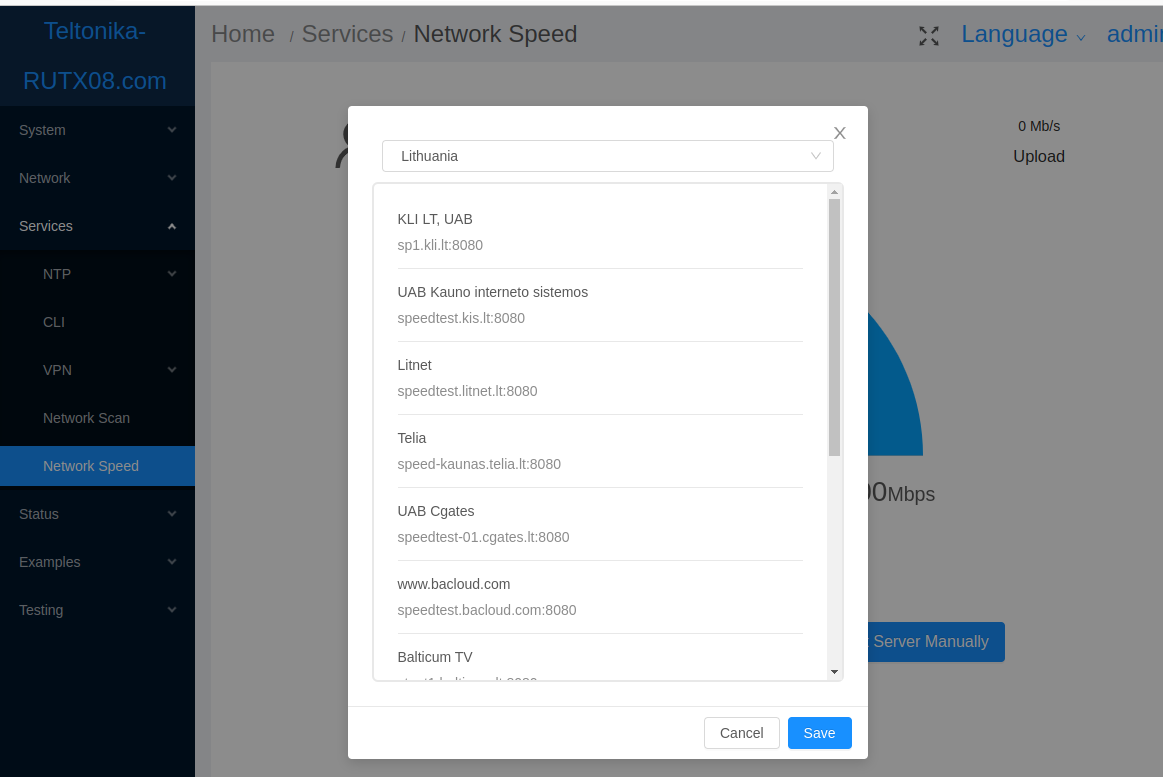Click the fullscreen expand icon
1163x777 pixels.
(x=929, y=35)
